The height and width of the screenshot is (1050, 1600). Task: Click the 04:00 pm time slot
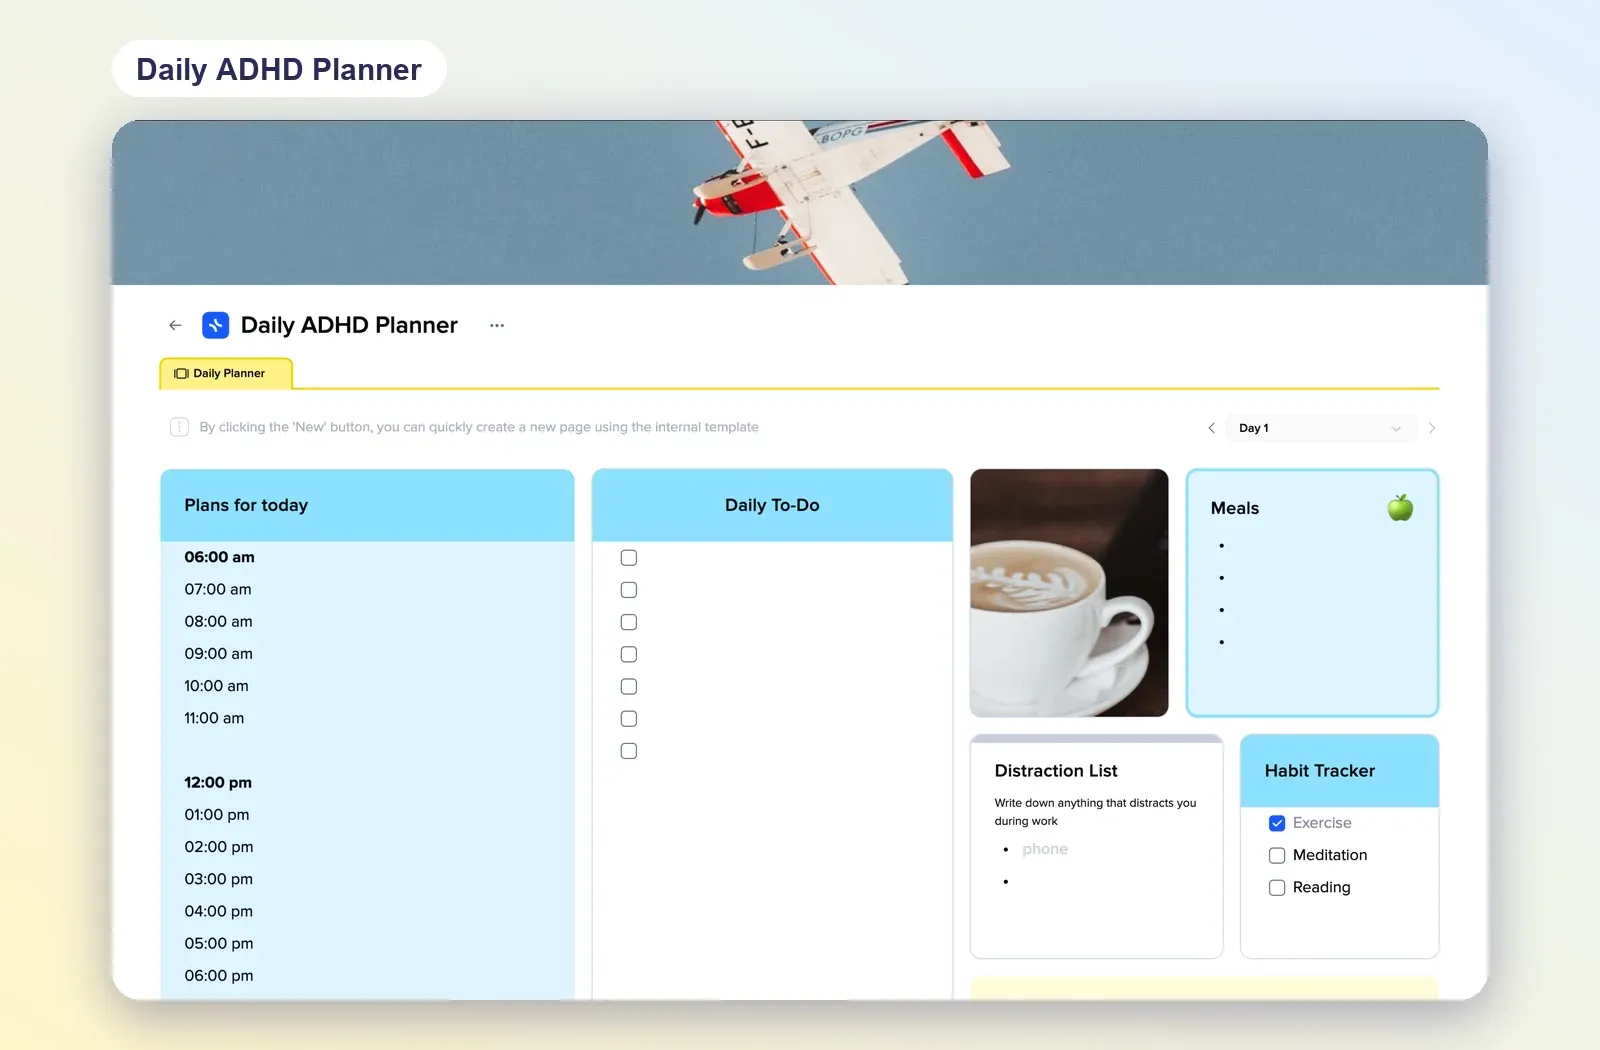click(x=219, y=911)
